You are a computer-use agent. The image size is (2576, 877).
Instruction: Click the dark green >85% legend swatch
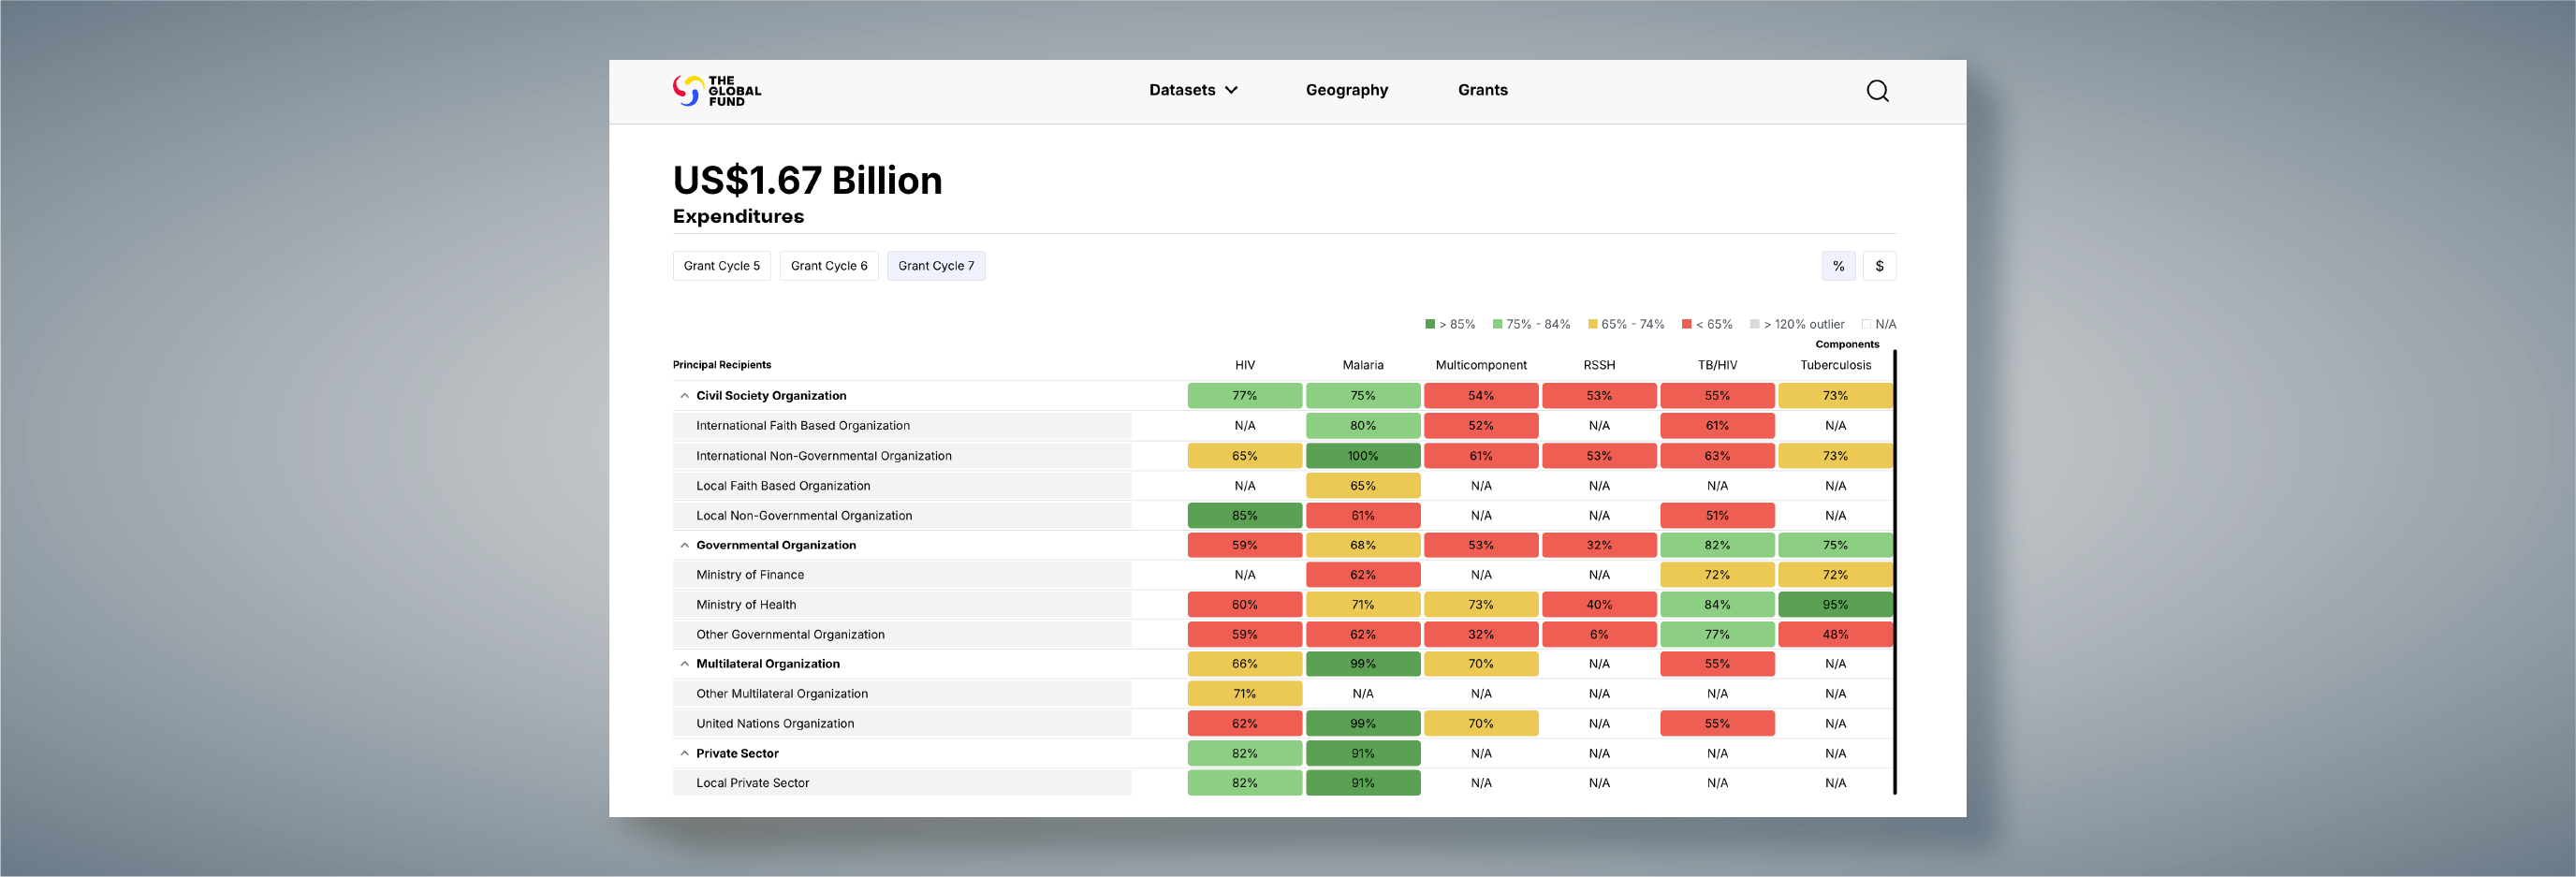1430,324
